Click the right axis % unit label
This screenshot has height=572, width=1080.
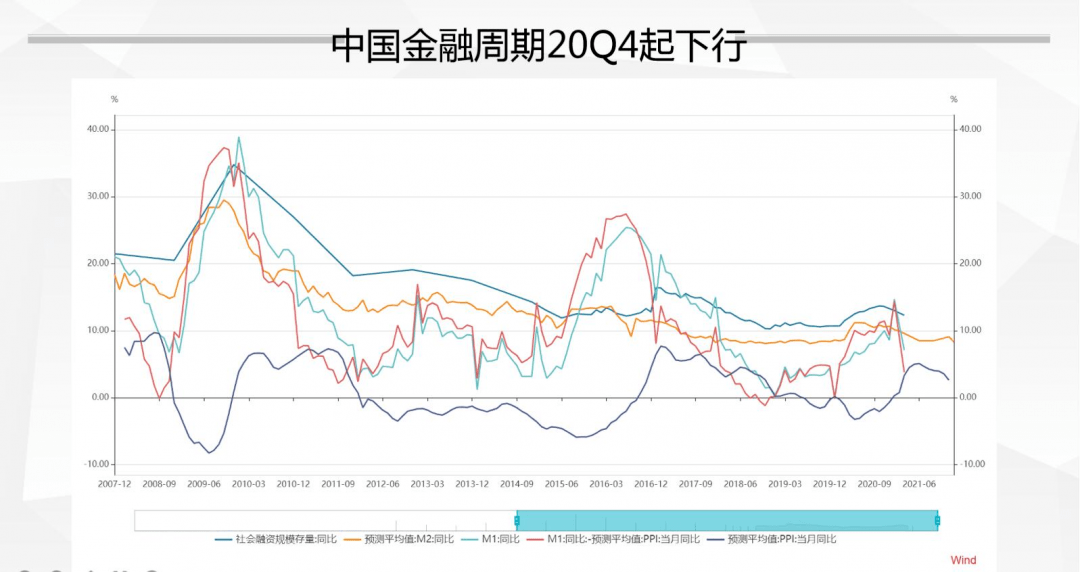coord(954,99)
